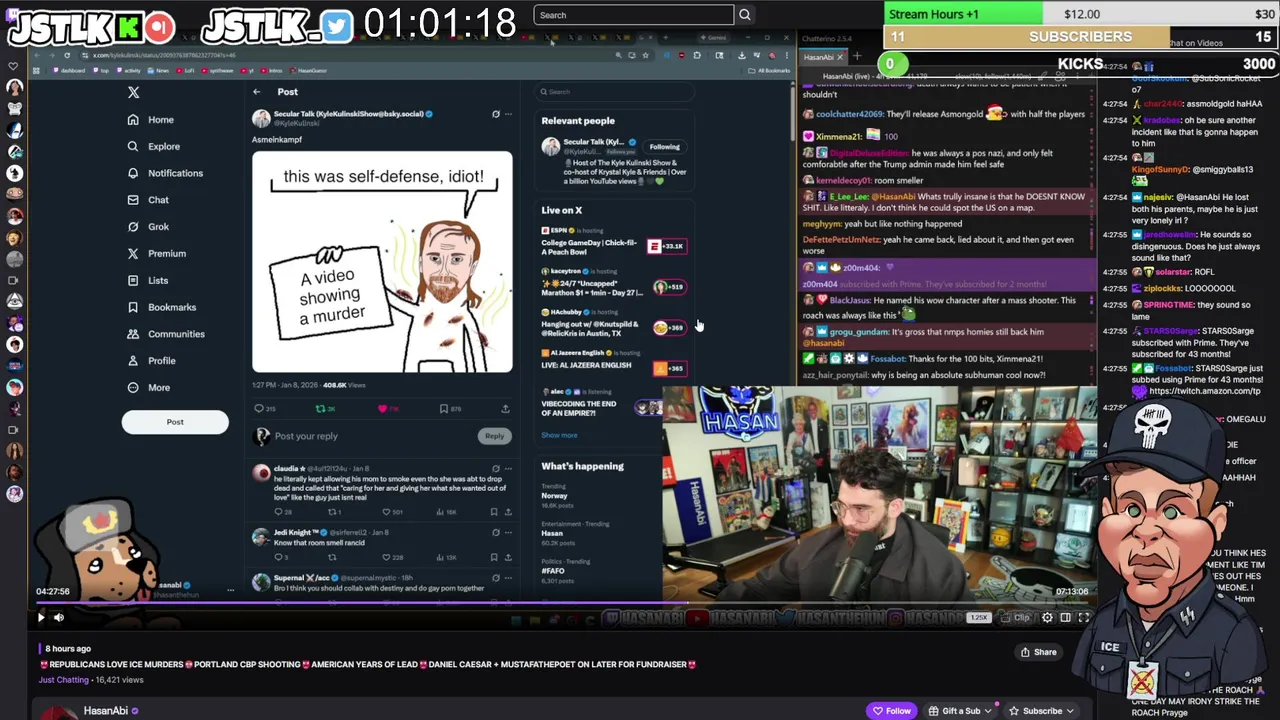Open Communities in X sidebar
Screen dimensions: 1280x720
pyautogui.click(x=166, y=334)
